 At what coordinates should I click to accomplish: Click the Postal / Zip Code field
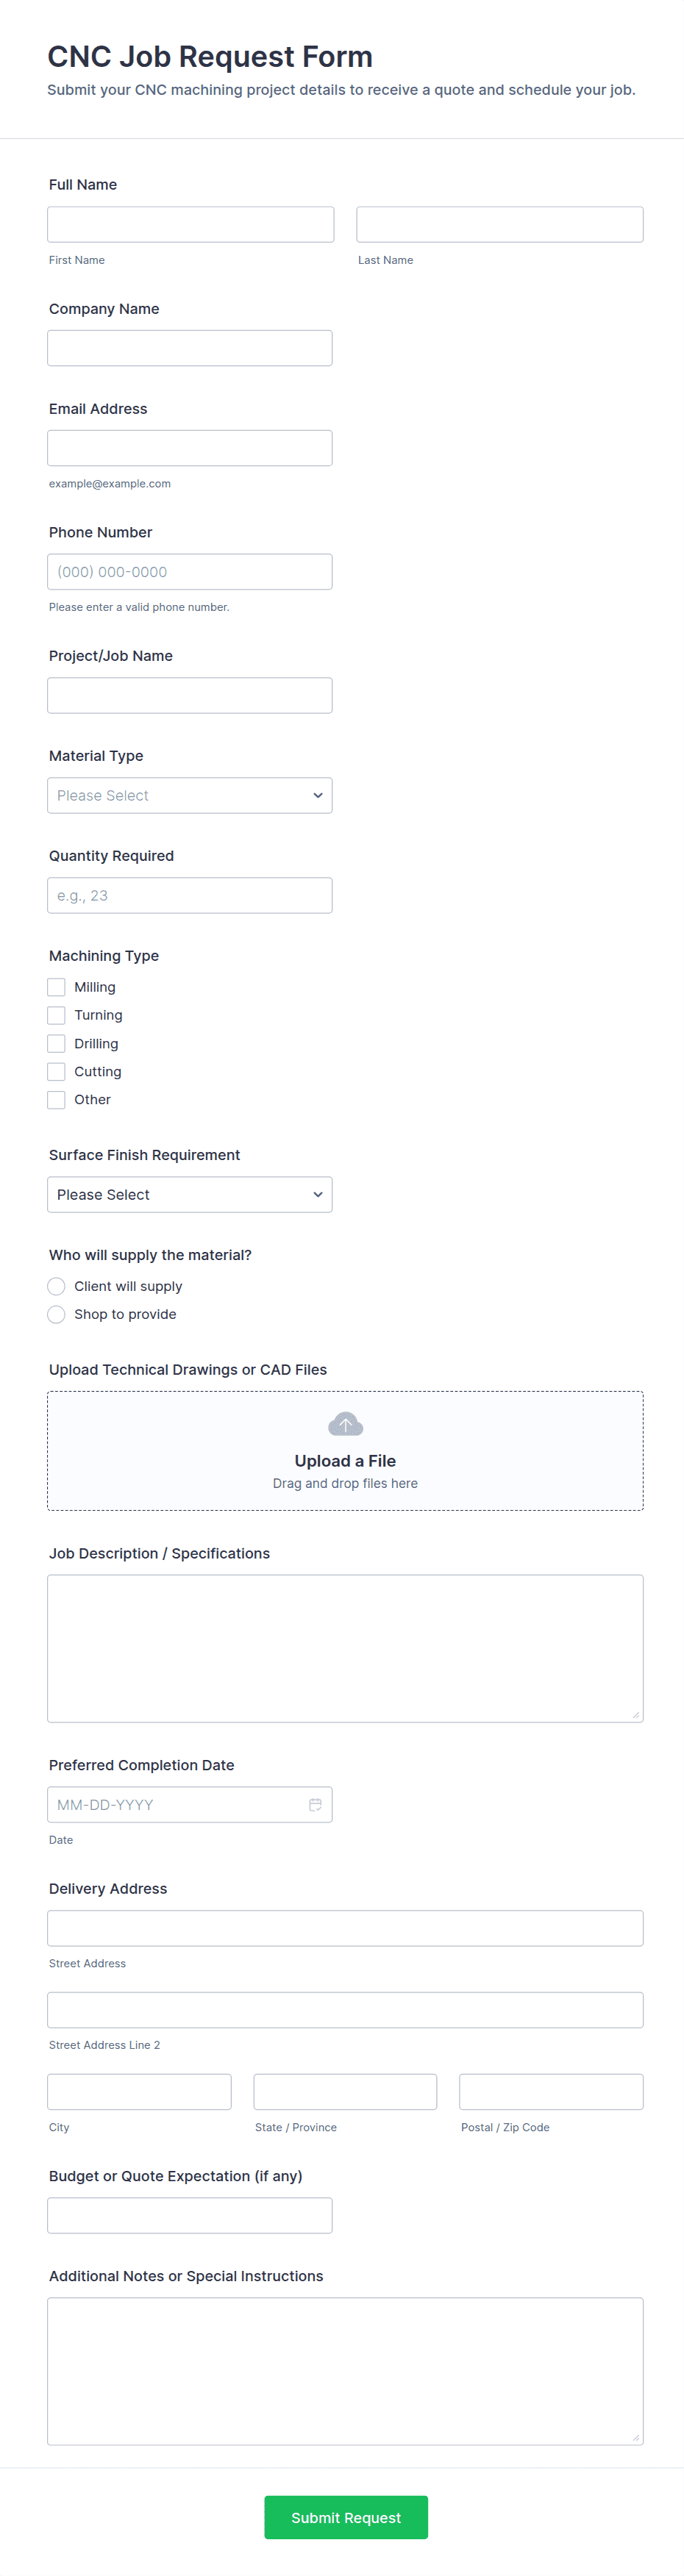551,2092
